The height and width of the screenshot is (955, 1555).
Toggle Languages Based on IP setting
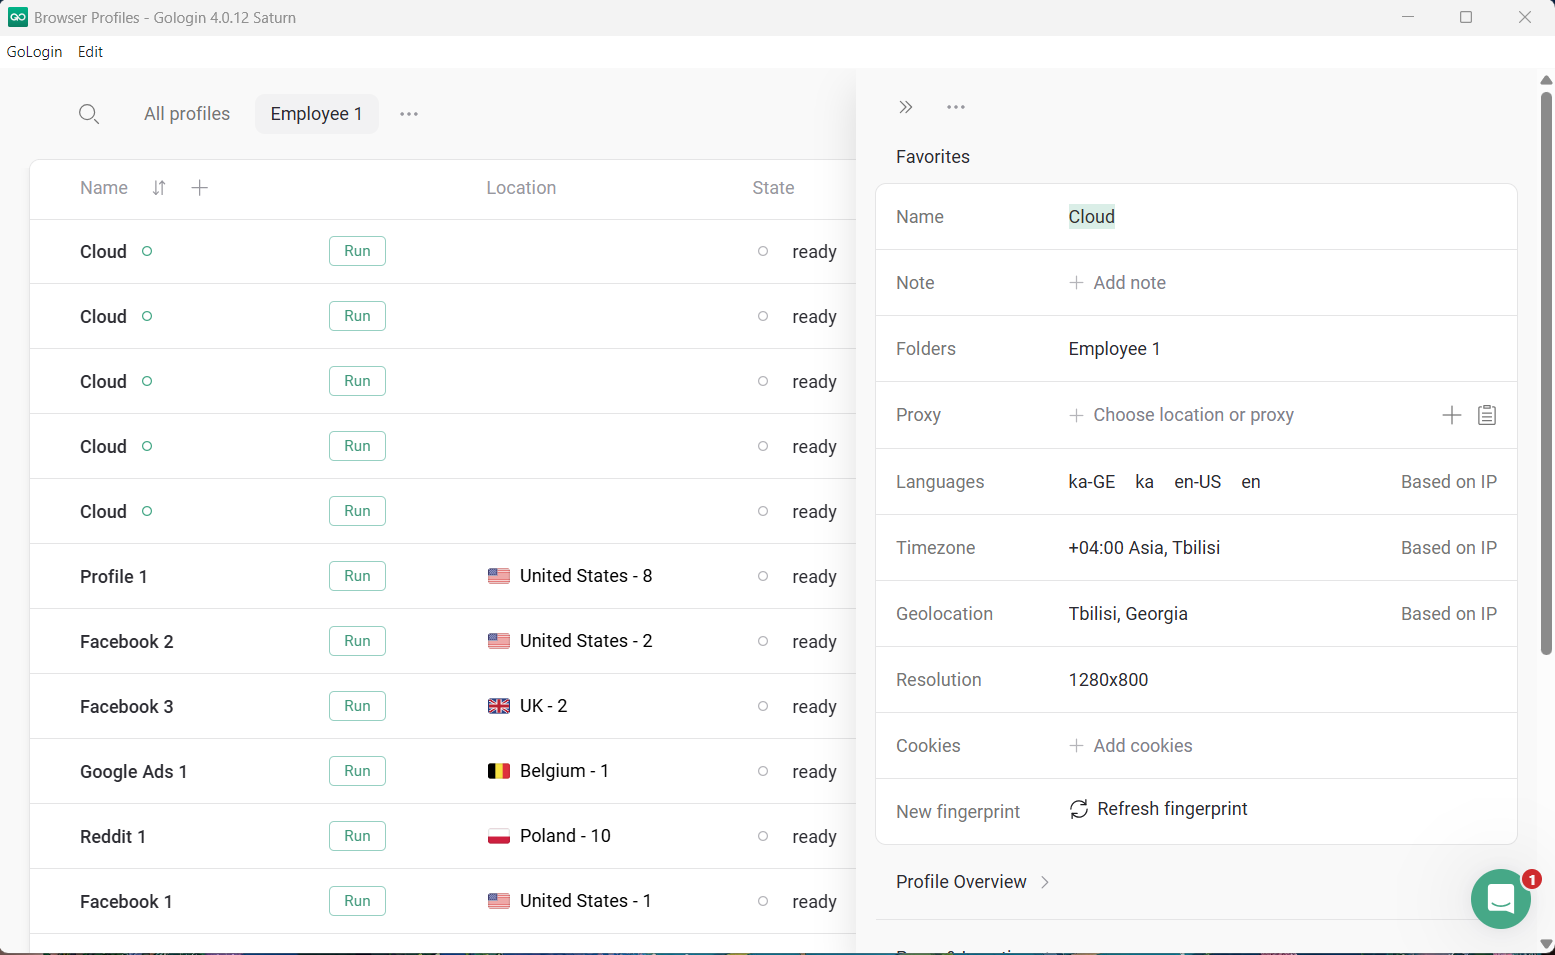click(1449, 482)
